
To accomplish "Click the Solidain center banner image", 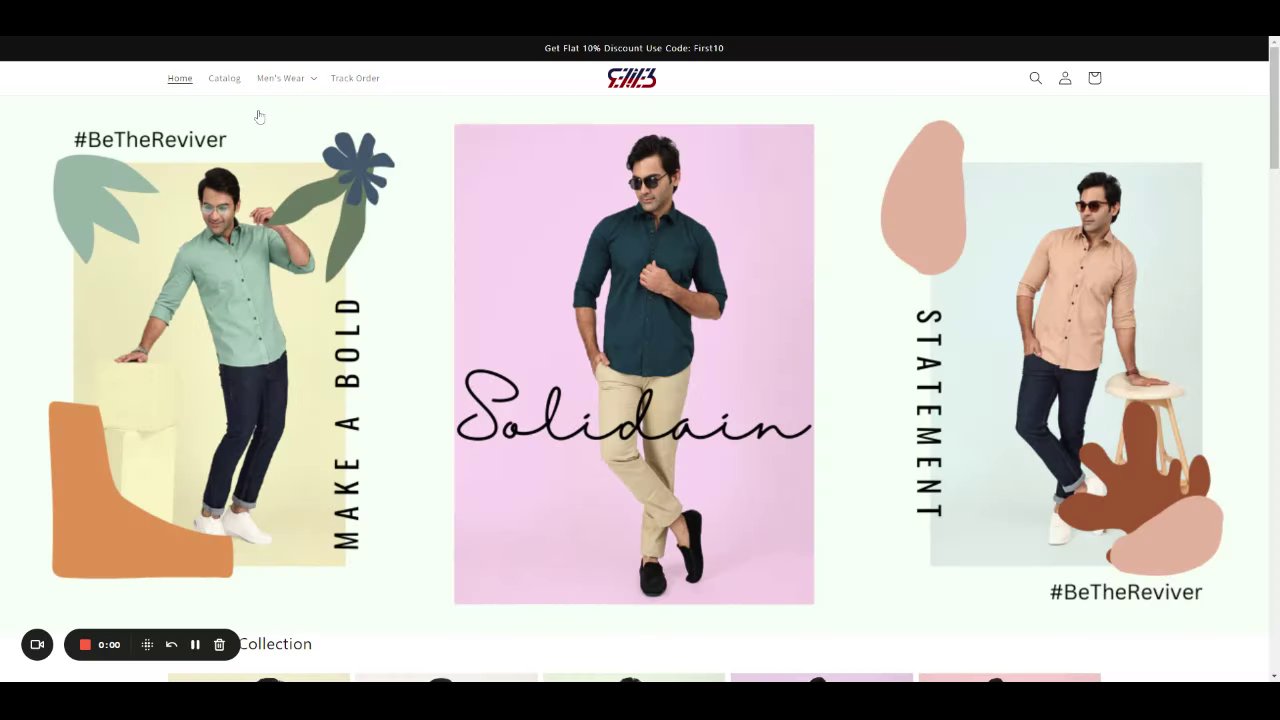I will (x=634, y=364).
